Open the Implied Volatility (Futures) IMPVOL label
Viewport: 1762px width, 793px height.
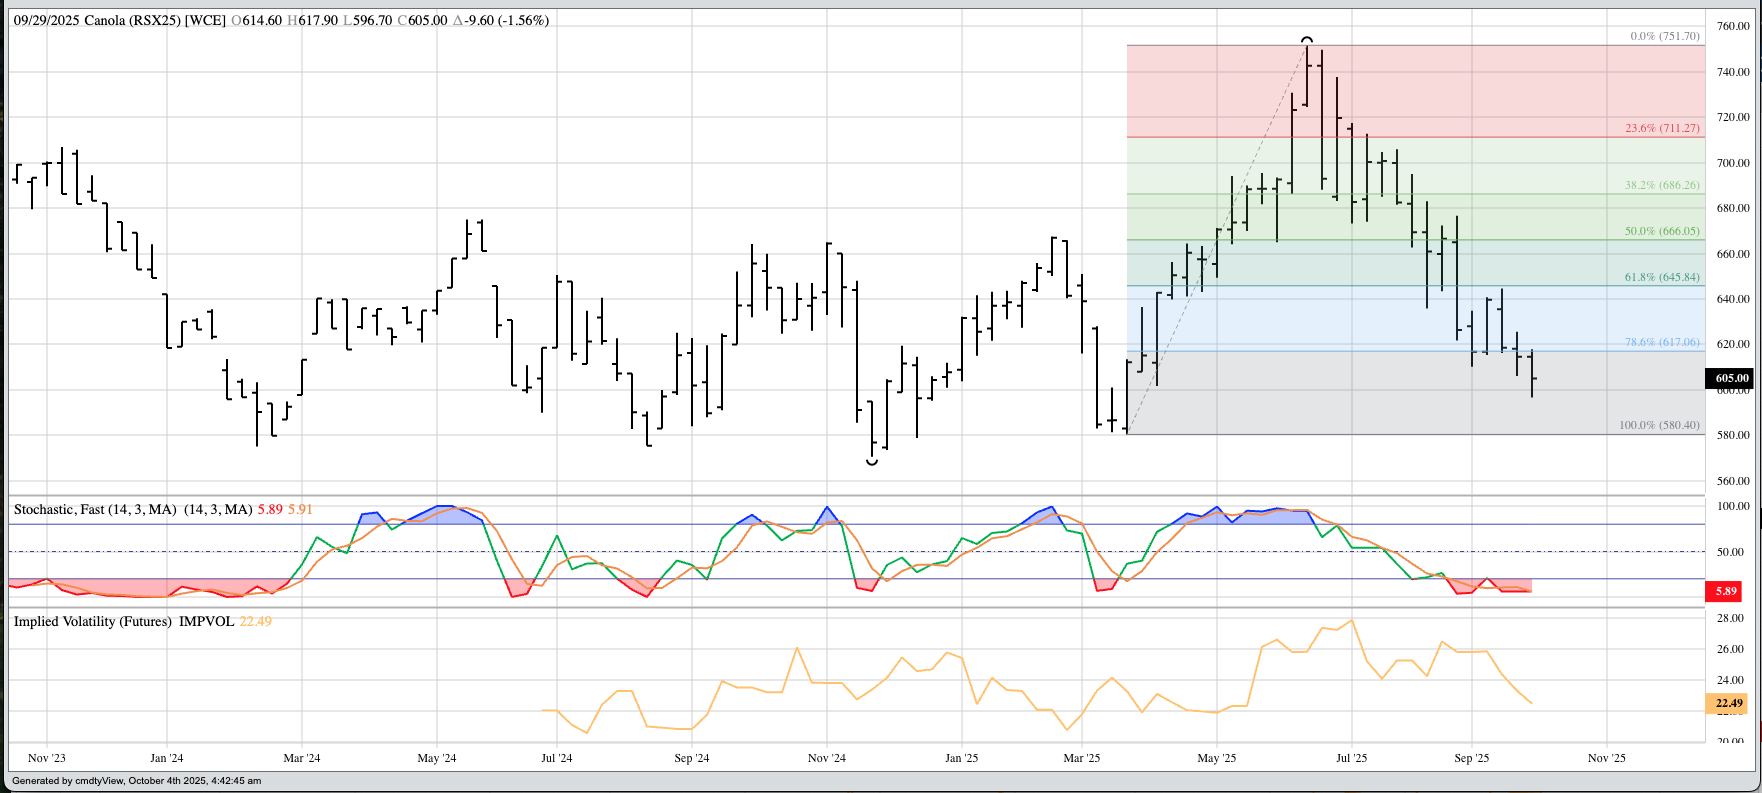tap(123, 621)
